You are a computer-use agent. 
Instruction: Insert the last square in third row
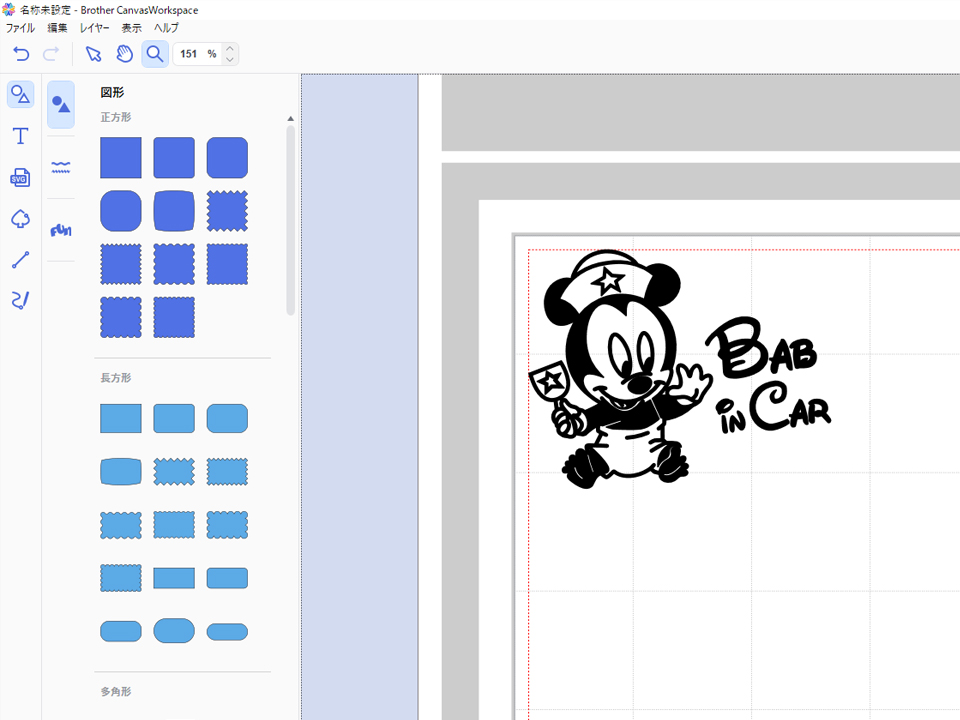point(227,264)
